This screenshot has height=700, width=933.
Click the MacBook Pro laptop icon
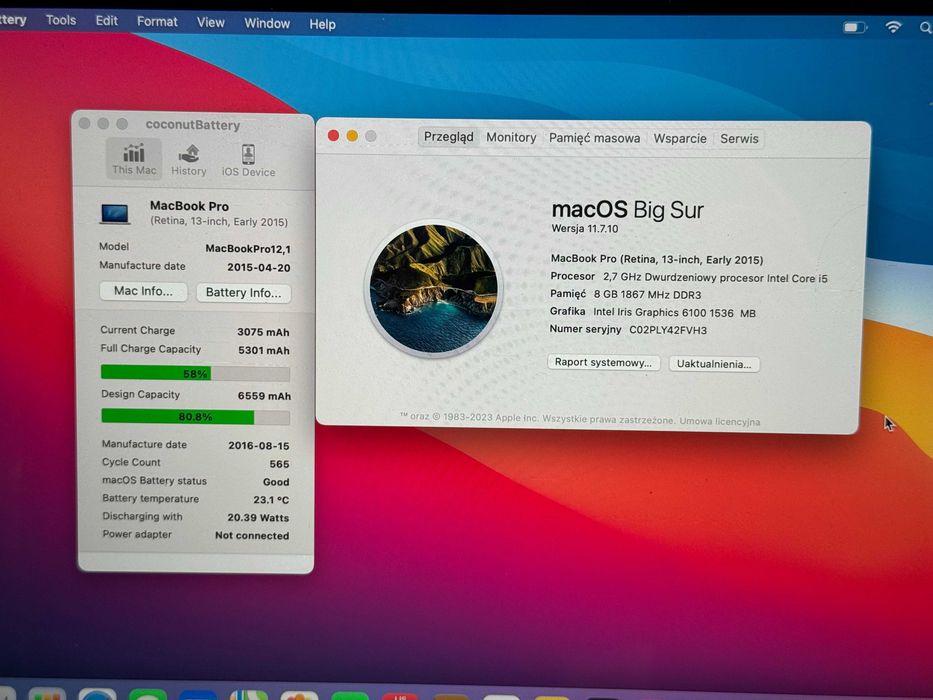[x=115, y=214]
